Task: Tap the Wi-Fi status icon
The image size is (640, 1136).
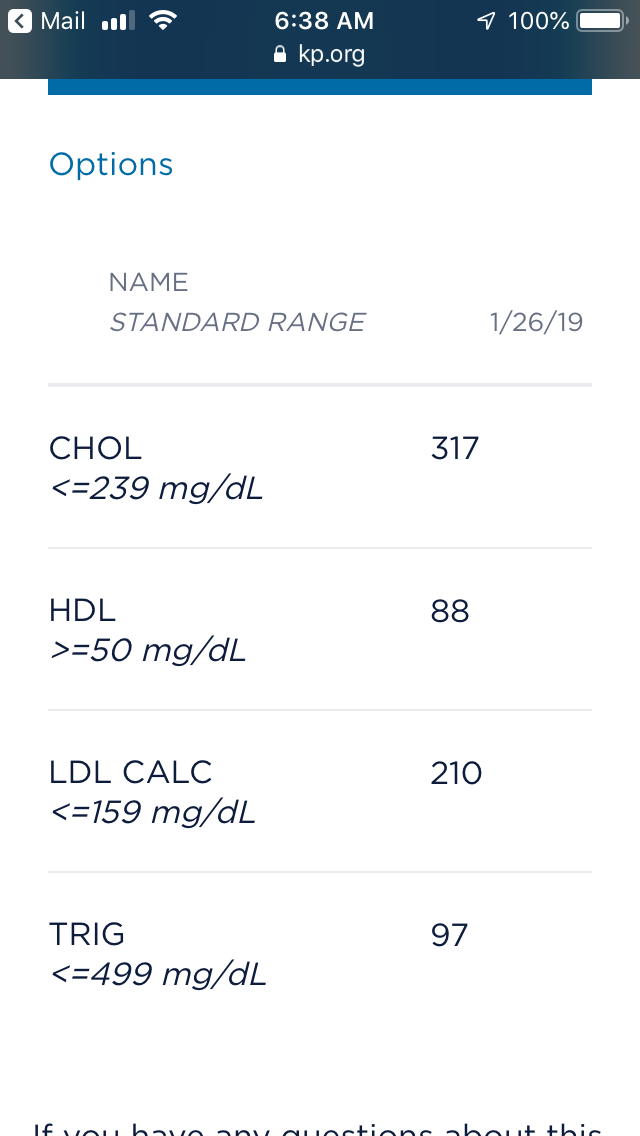Action: pyautogui.click(x=161, y=20)
